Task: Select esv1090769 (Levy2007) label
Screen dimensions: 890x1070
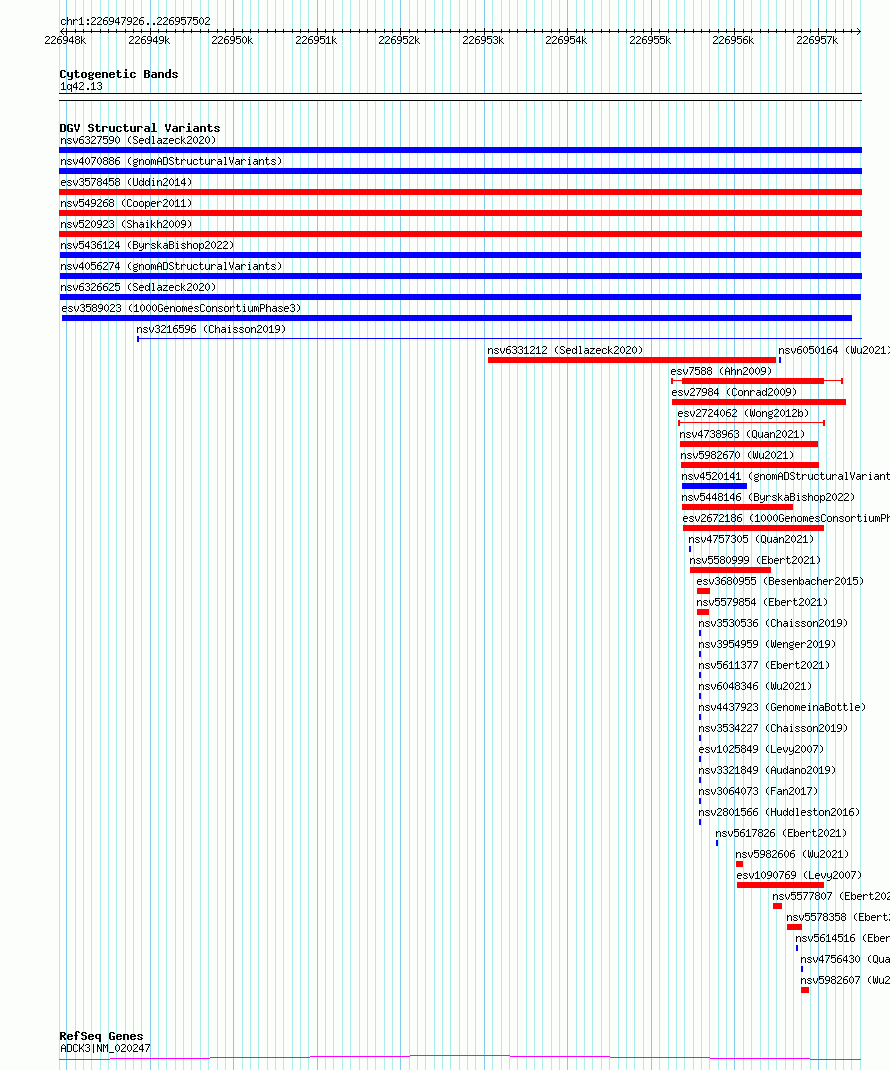Action: [799, 876]
